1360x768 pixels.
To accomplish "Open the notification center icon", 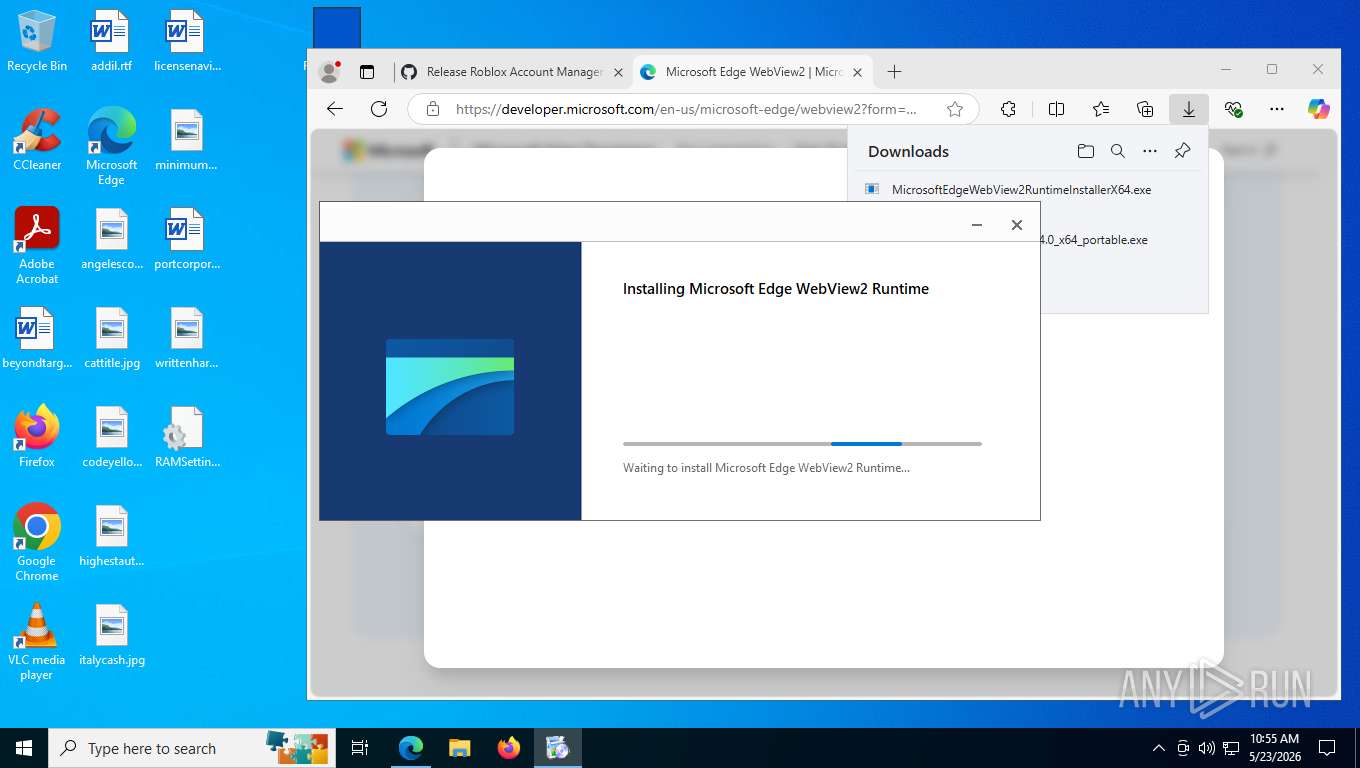I will click(x=1327, y=748).
